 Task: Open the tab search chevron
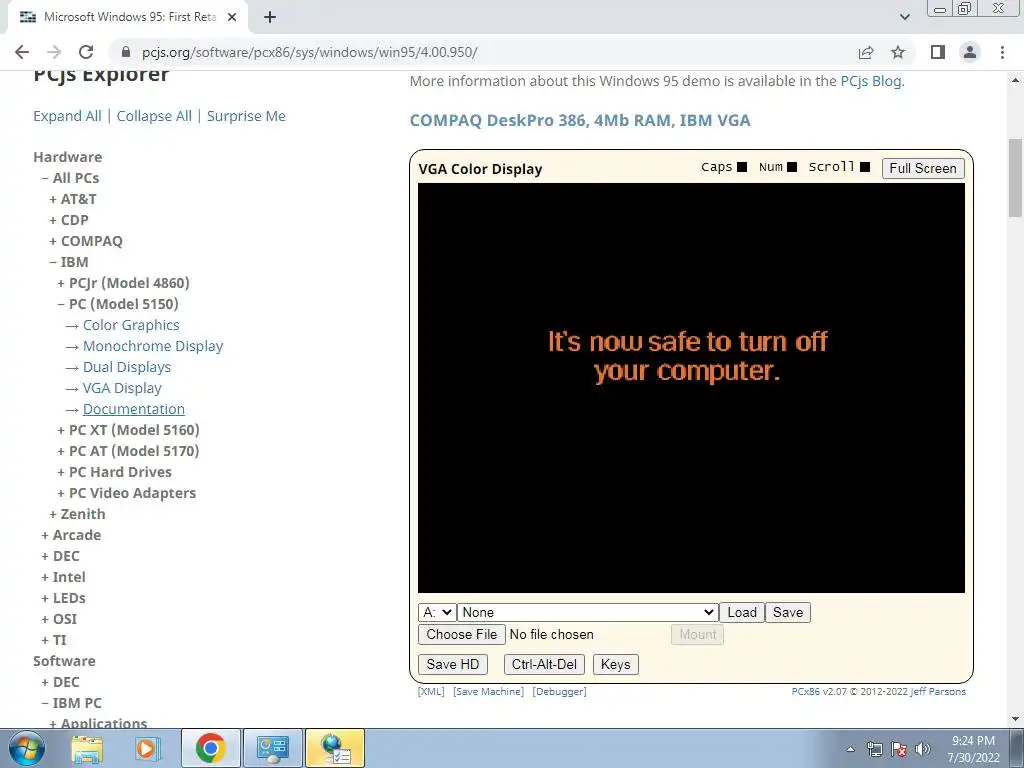tap(904, 17)
